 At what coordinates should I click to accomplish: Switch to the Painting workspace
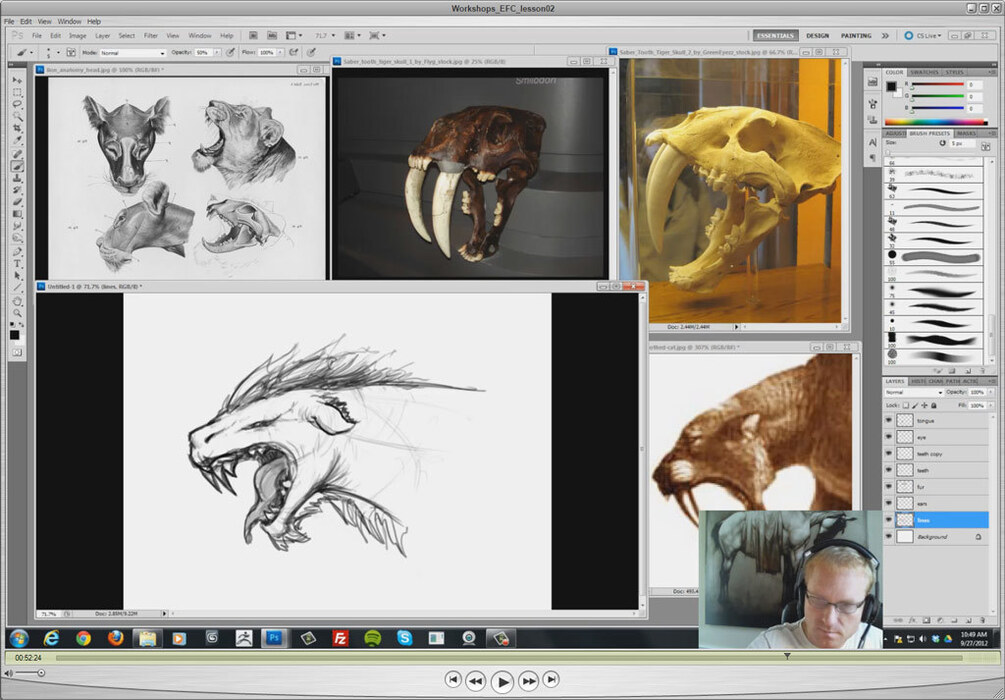(856, 35)
